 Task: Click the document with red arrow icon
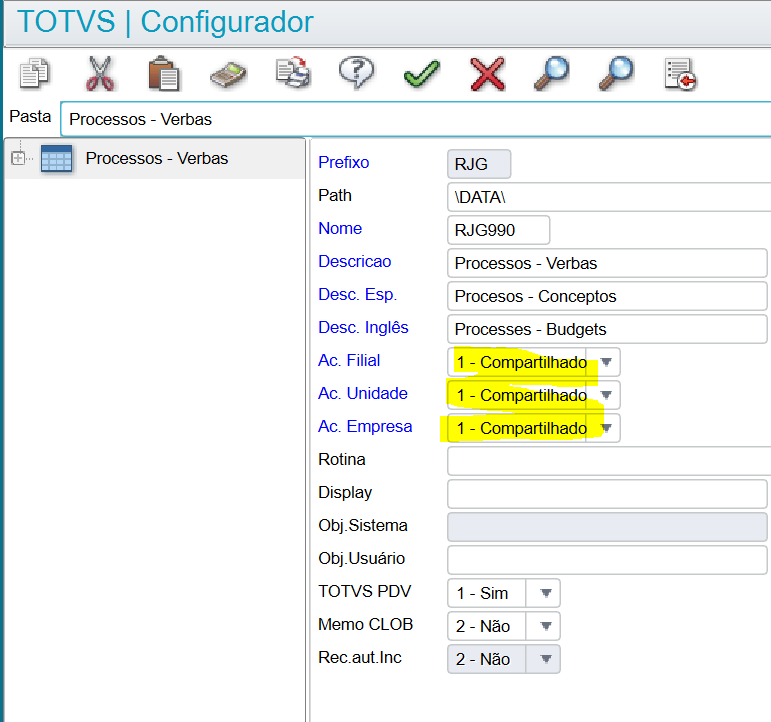(x=681, y=74)
